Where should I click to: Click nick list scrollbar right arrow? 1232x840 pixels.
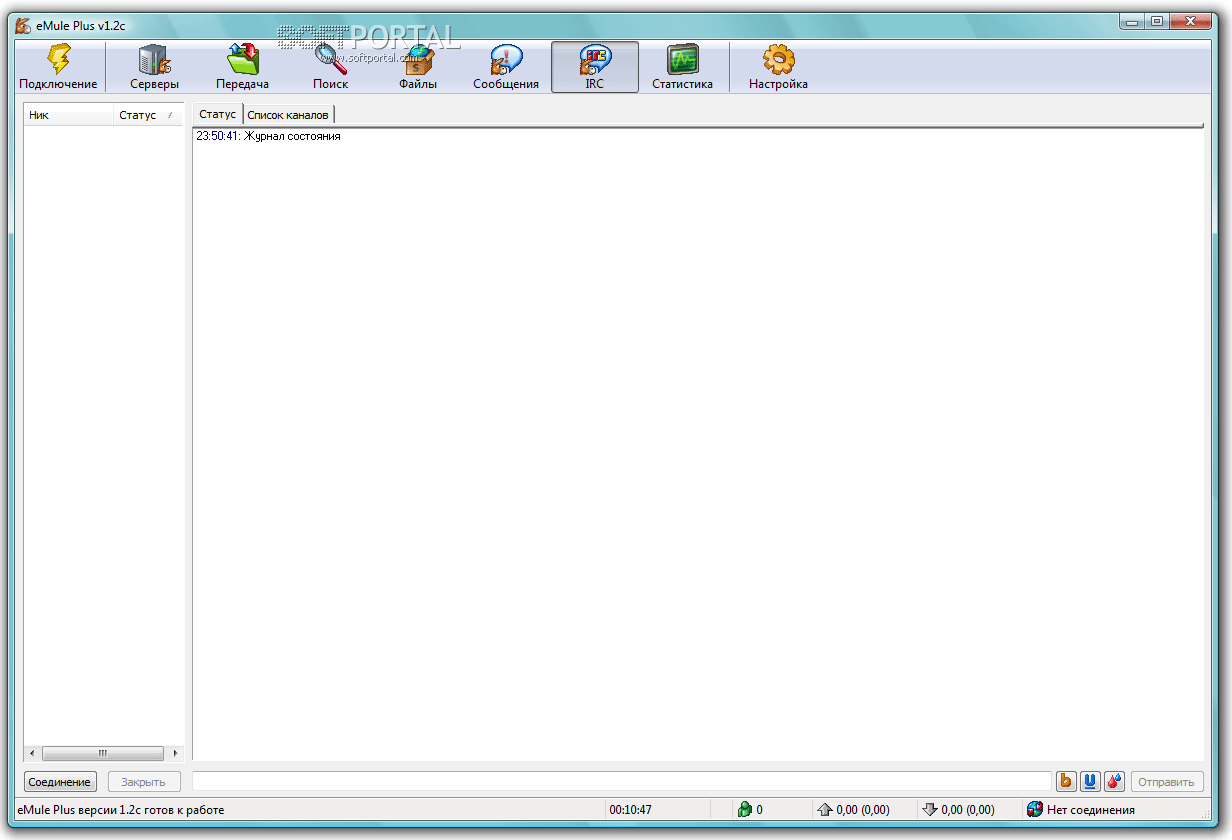click(176, 753)
